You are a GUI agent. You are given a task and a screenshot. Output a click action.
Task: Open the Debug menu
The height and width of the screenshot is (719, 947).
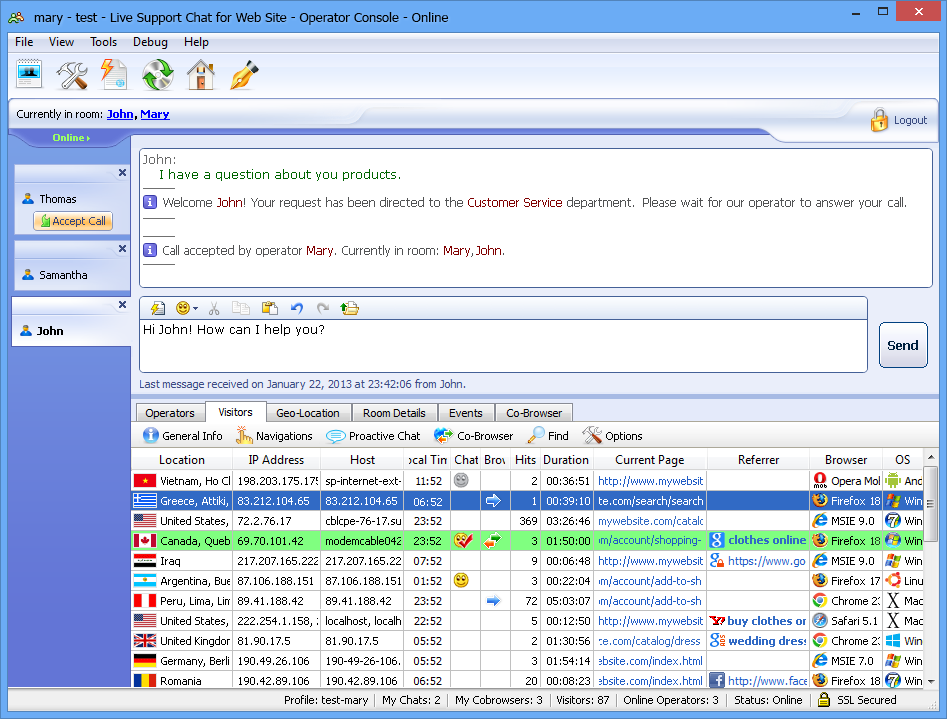(x=150, y=42)
